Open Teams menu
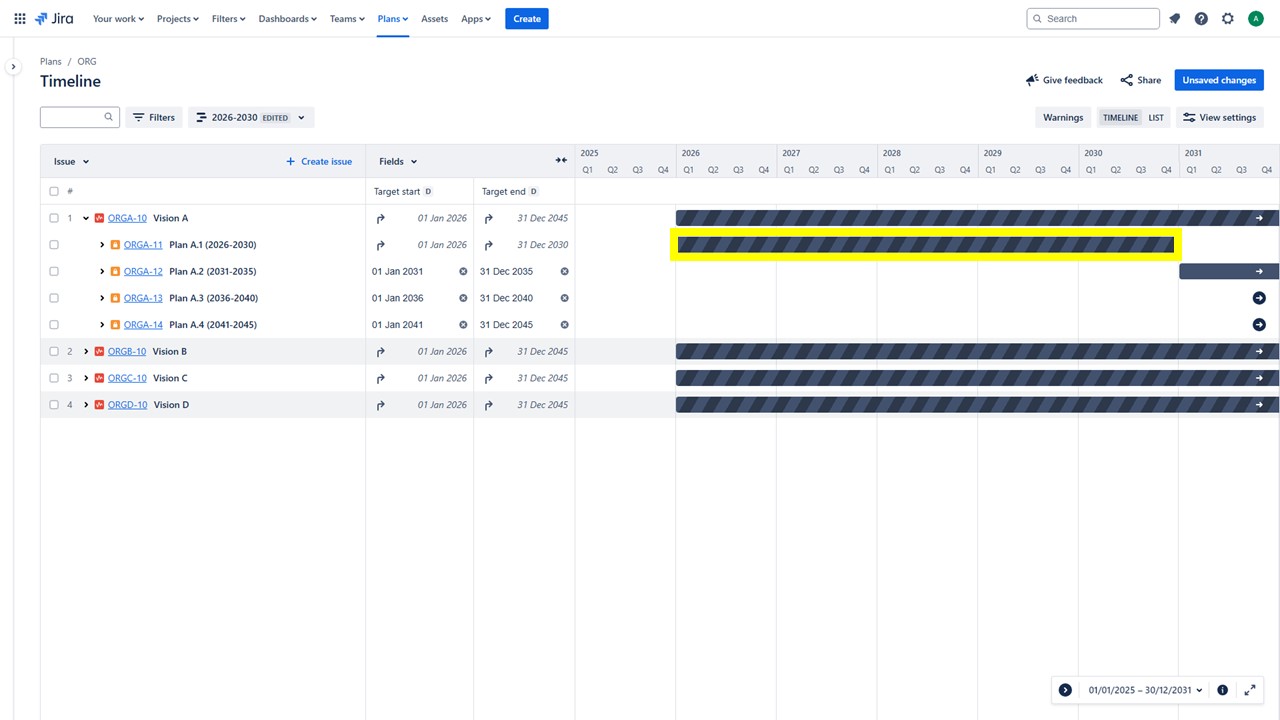The width and height of the screenshot is (1280, 720). click(x=347, y=18)
